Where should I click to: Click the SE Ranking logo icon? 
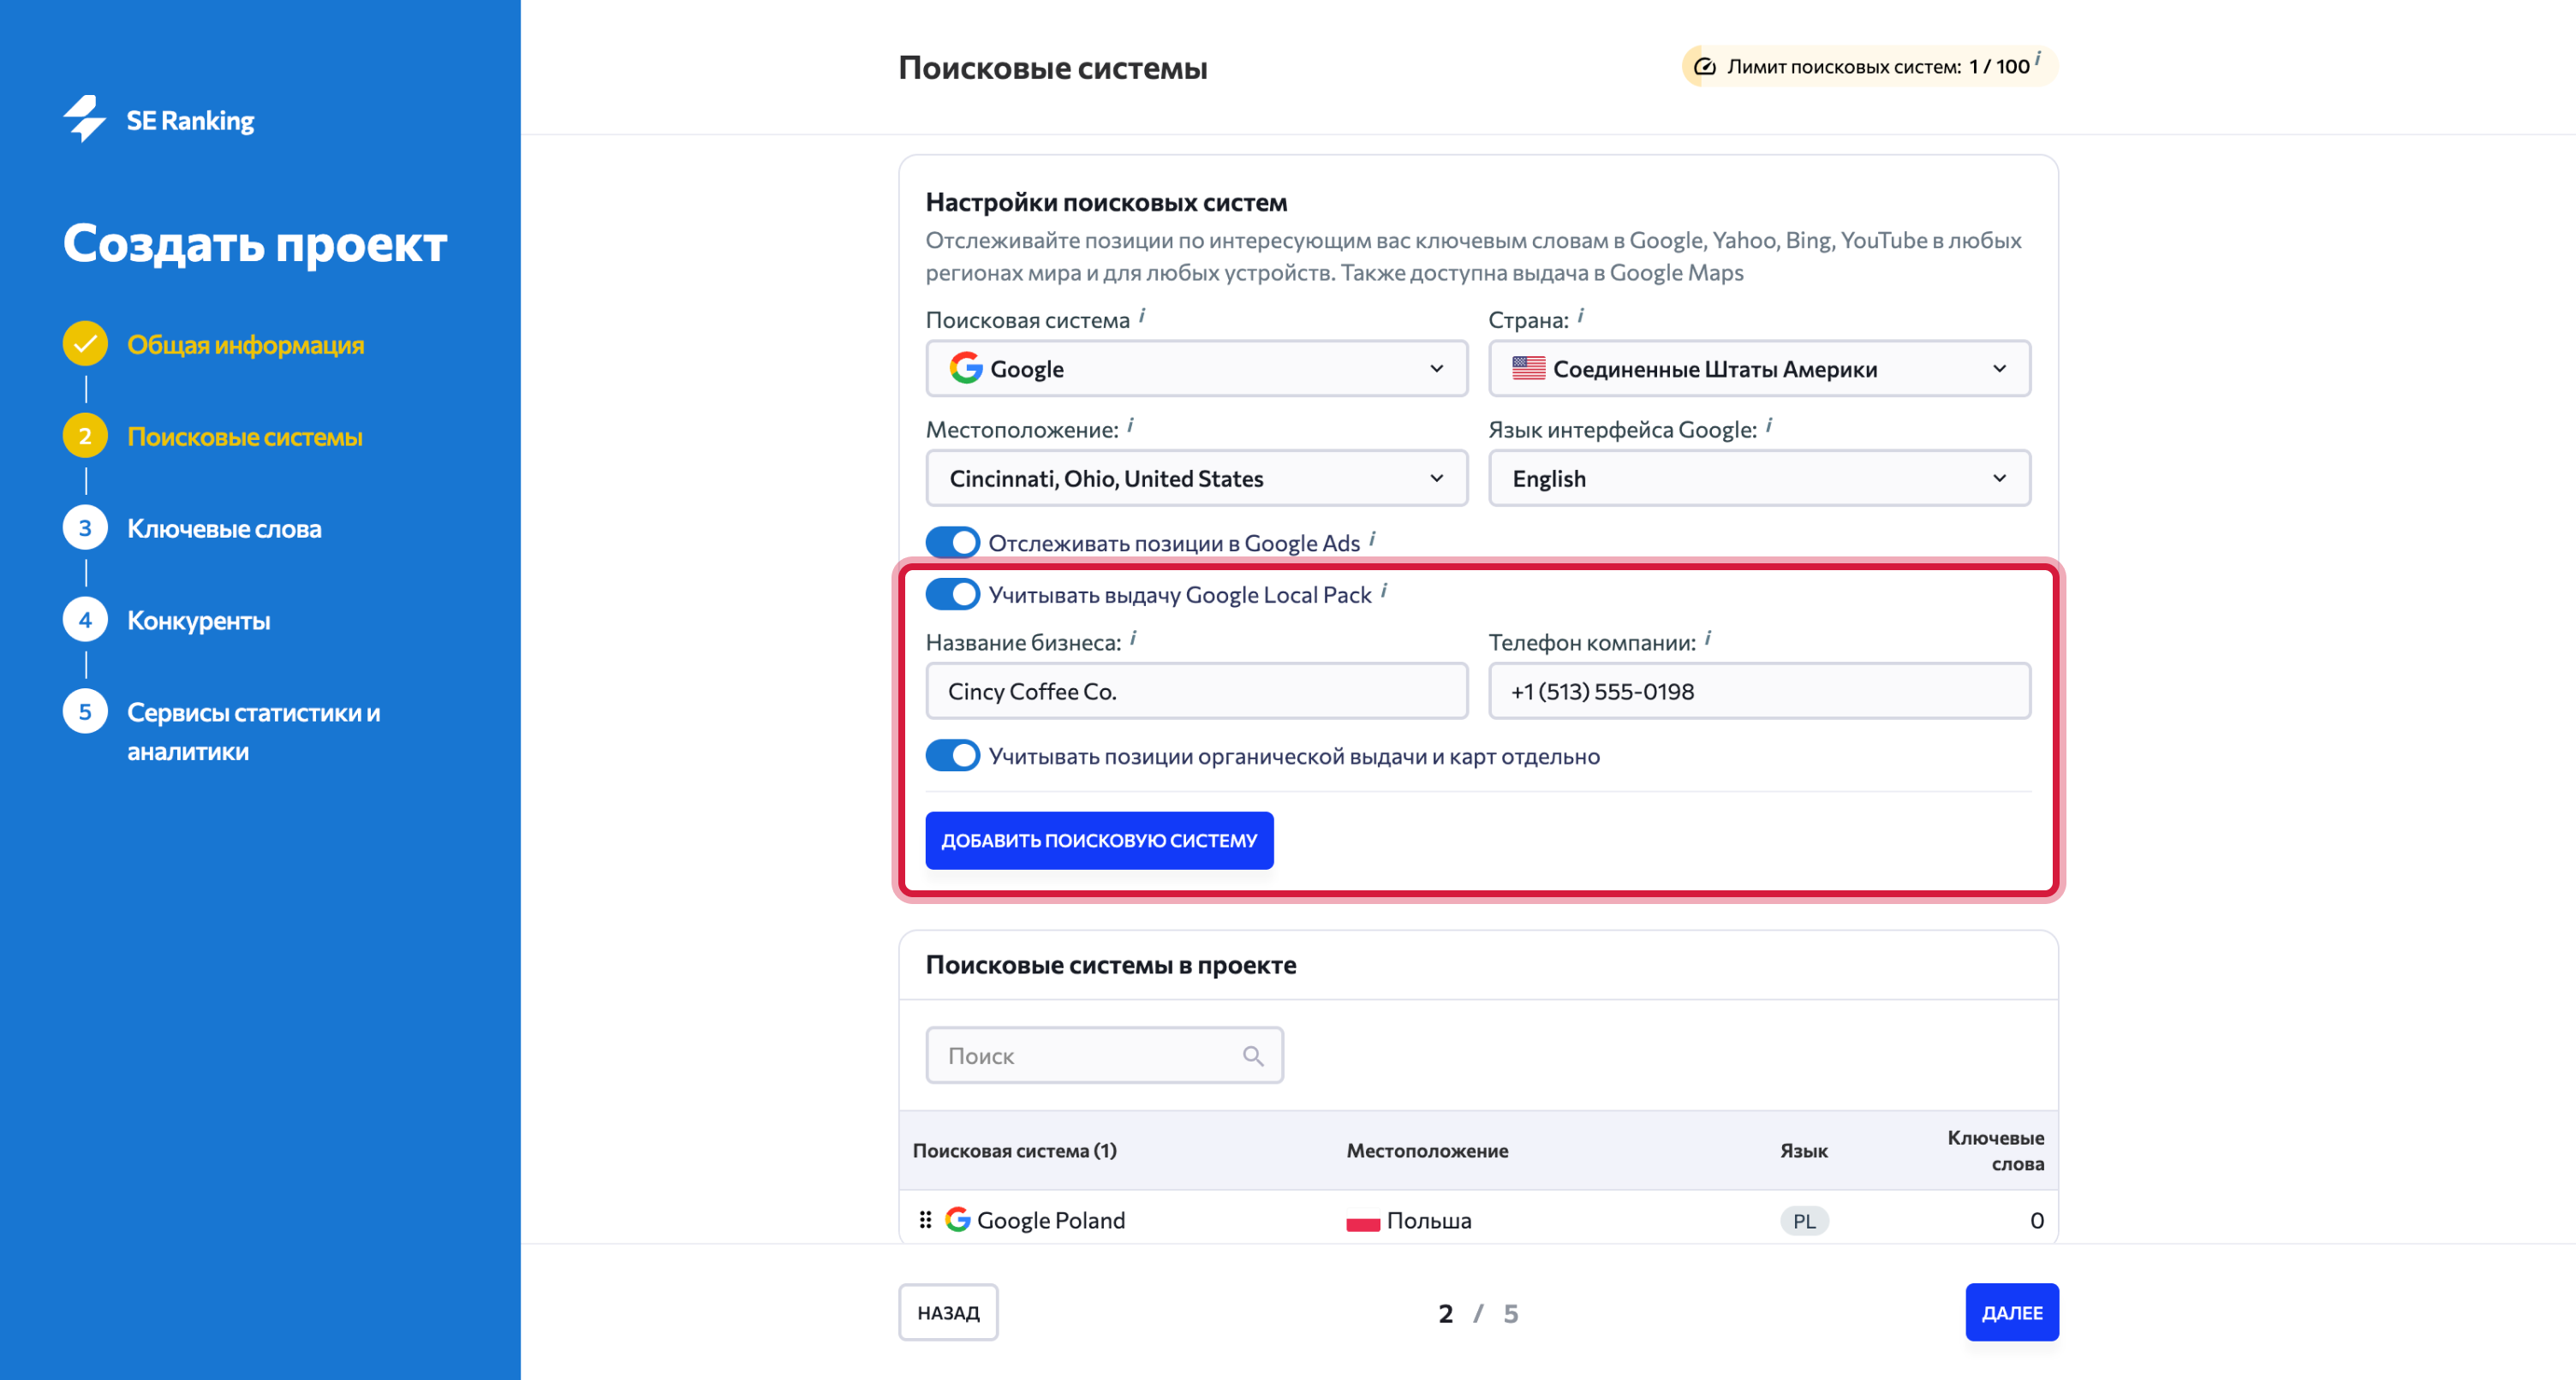(85, 119)
